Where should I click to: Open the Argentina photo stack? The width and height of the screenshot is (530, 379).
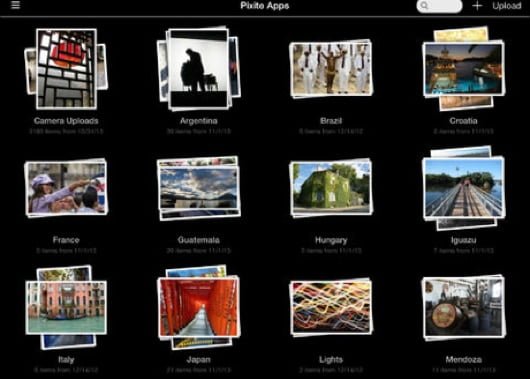coord(199,69)
